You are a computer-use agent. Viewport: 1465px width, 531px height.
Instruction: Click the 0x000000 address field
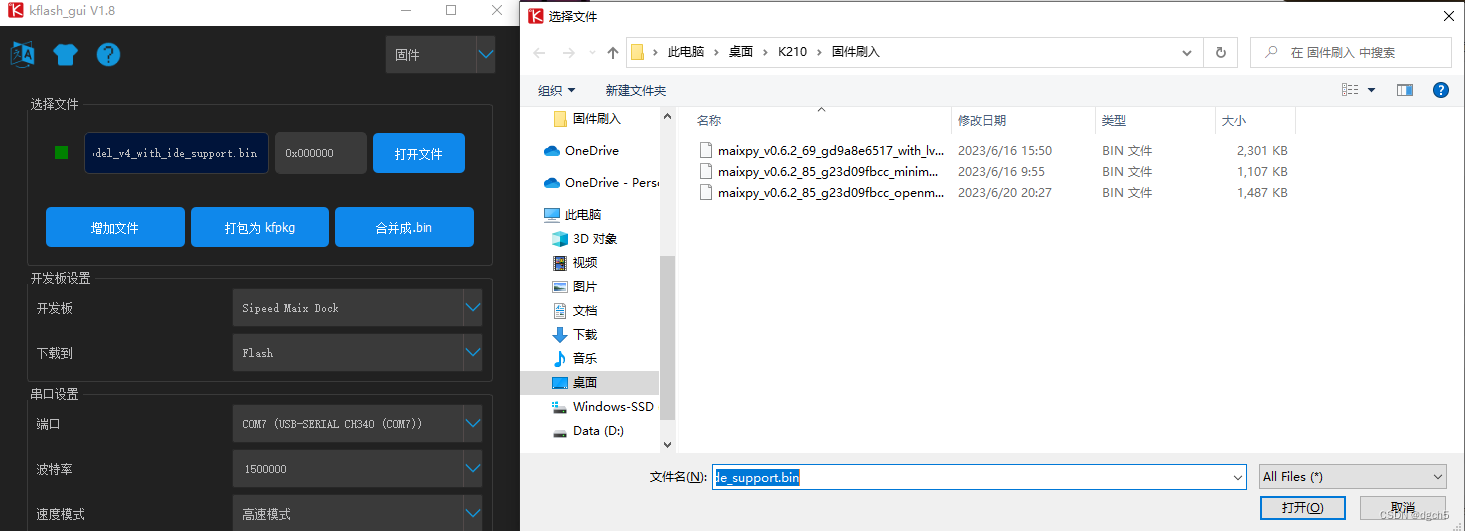tap(320, 153)
